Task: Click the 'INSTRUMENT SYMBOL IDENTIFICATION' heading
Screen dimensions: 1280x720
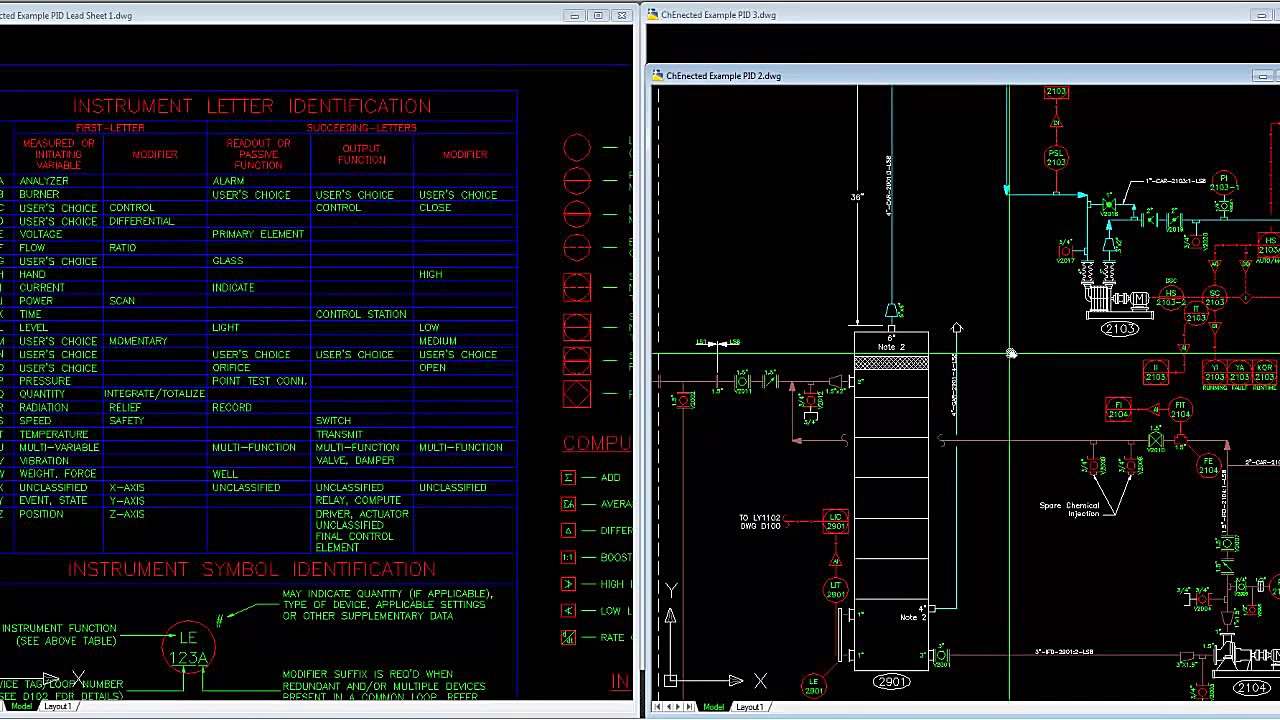Action: [x=252, y=569]
